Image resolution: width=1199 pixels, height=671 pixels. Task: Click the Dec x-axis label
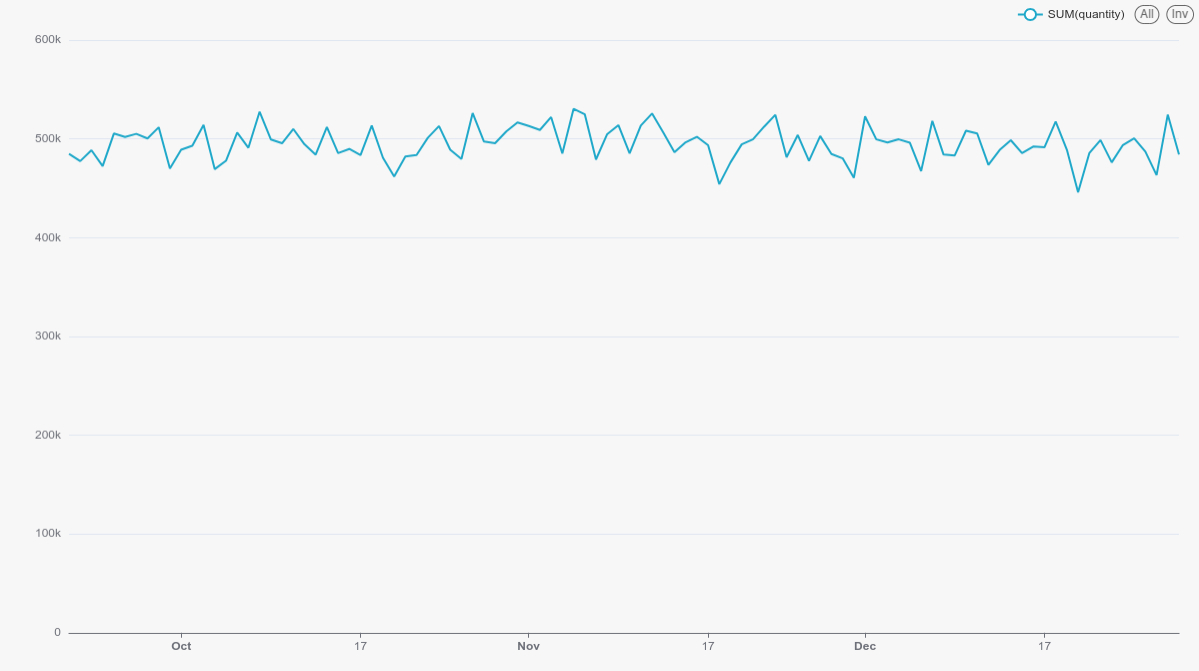865,646
